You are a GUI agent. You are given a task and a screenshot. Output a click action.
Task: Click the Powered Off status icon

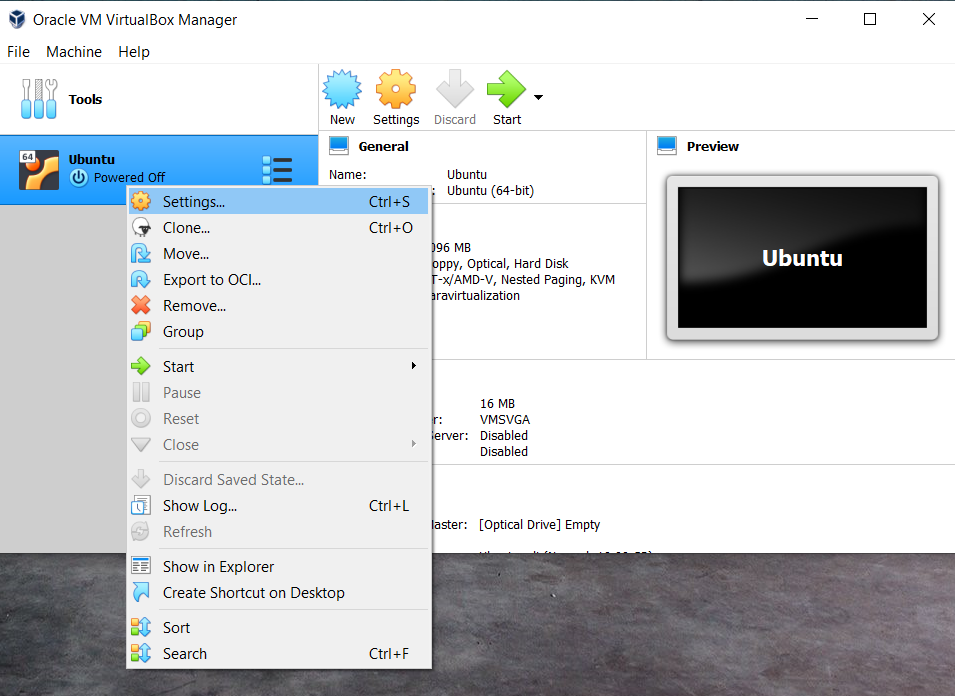click(79, 177)
